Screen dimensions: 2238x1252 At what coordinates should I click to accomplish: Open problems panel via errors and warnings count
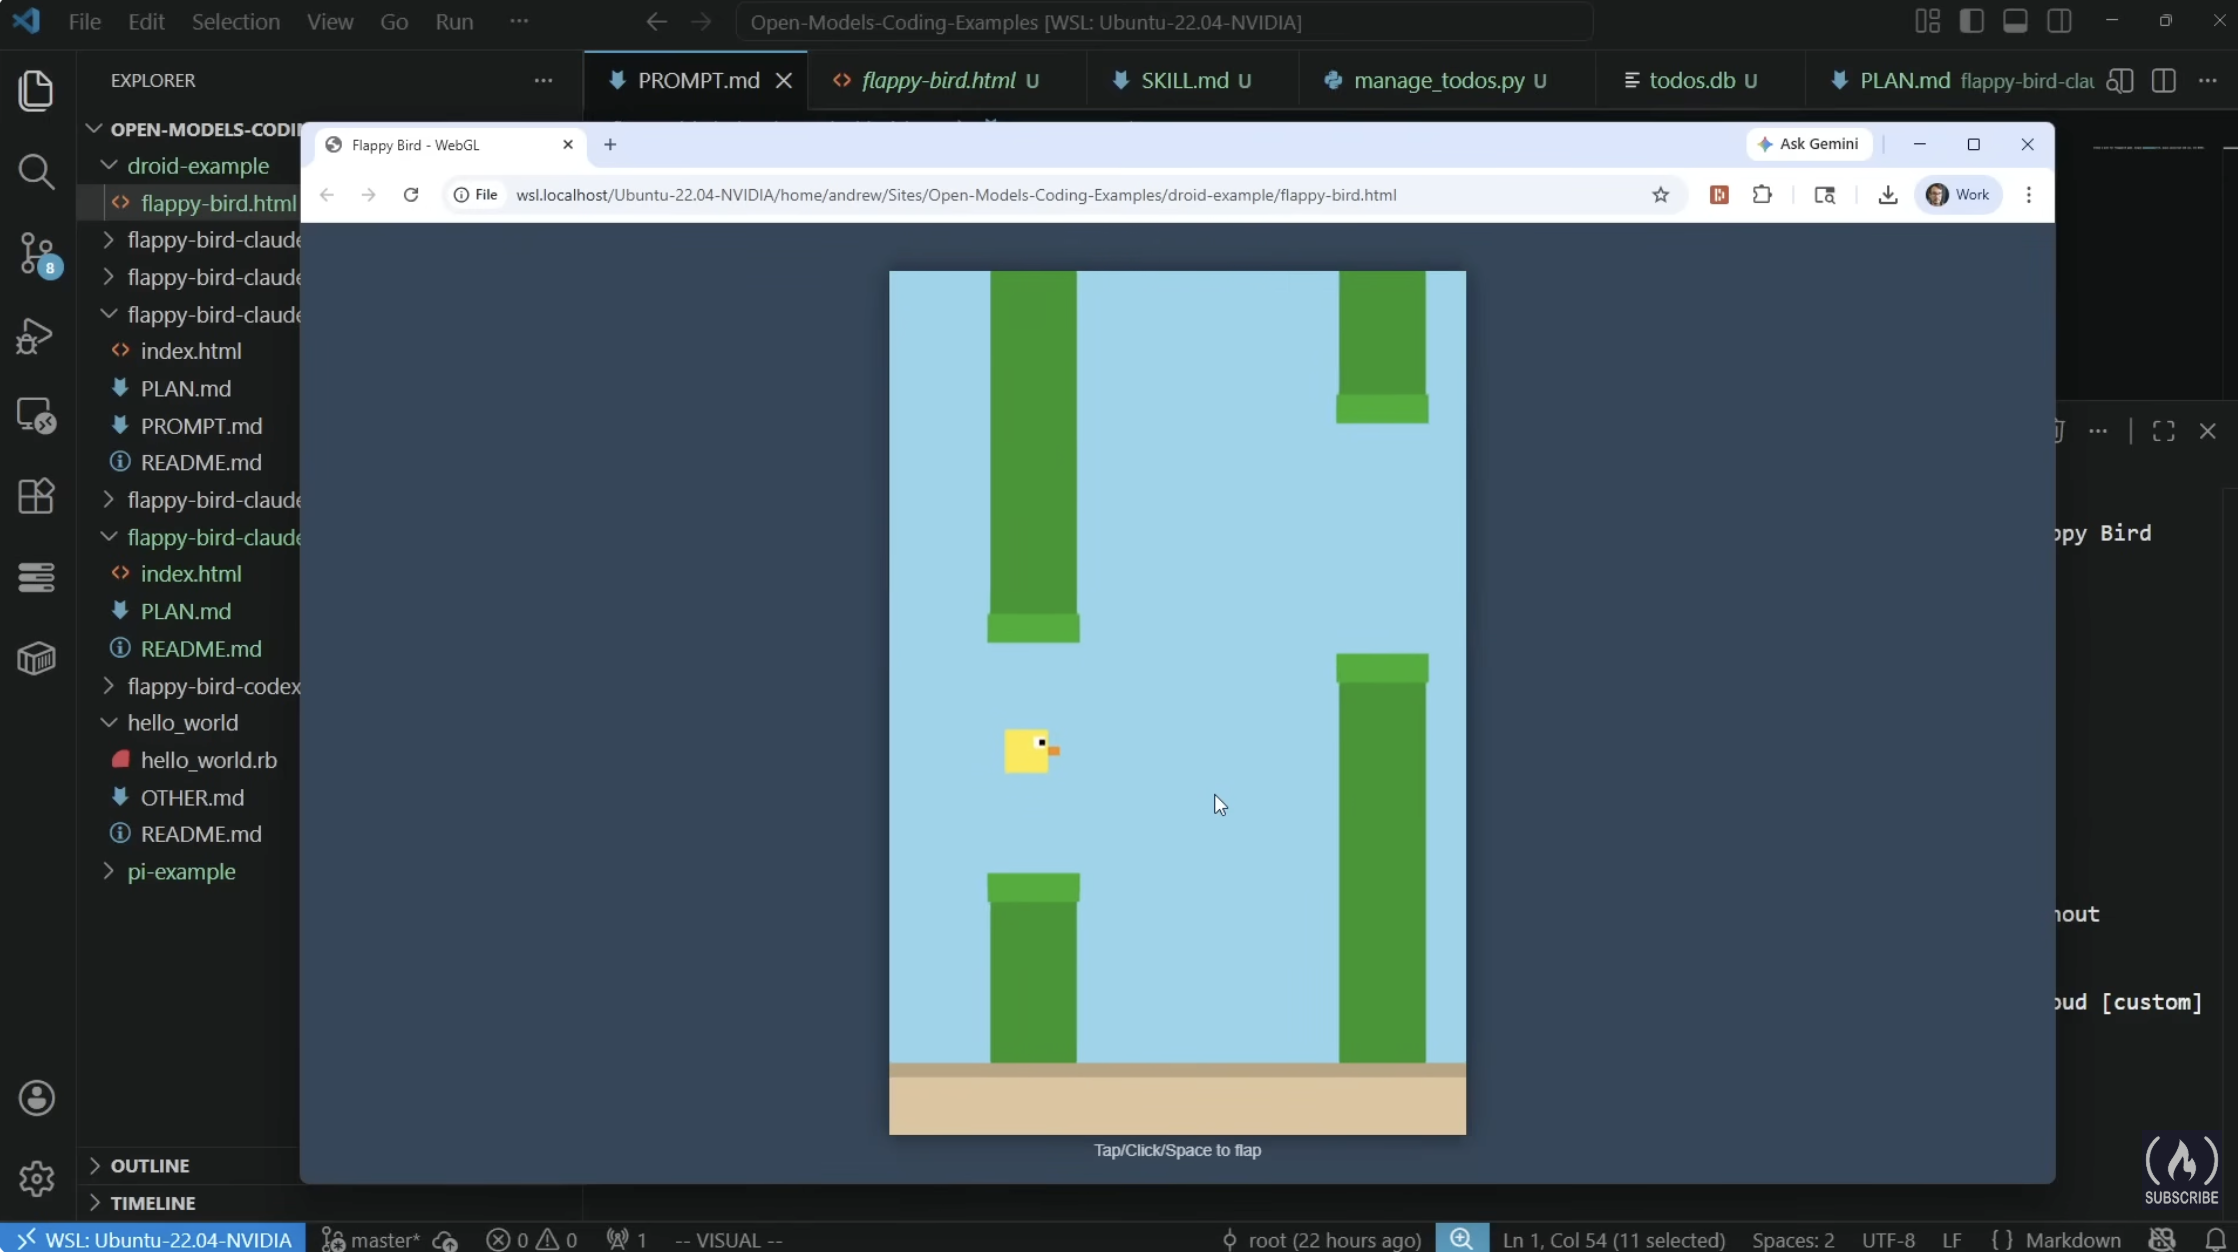click(531, 1239)
